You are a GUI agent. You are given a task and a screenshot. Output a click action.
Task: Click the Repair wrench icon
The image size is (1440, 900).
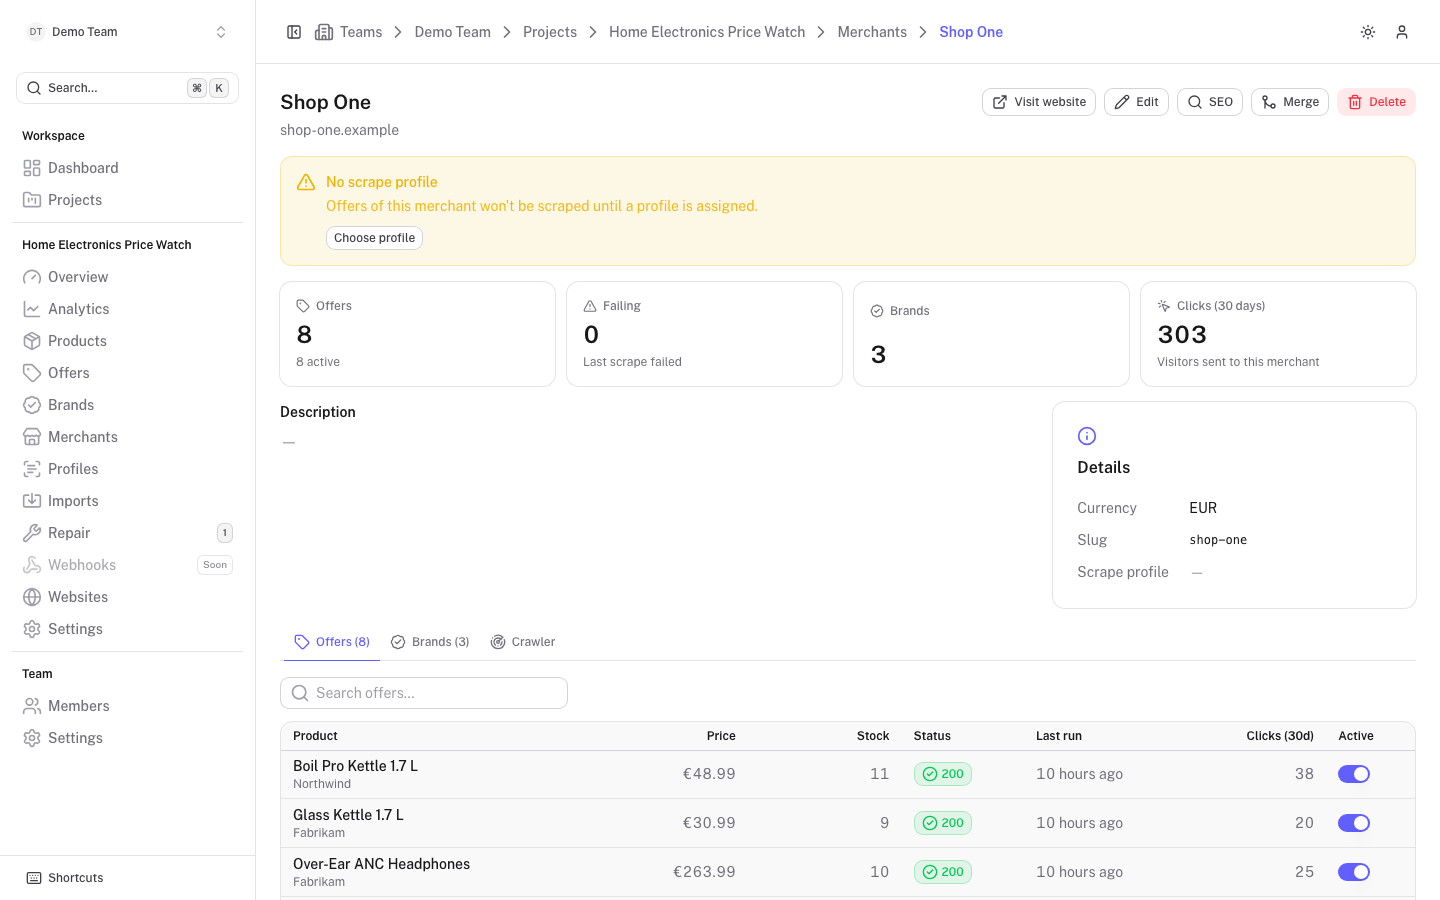click(x=32, y=533)
